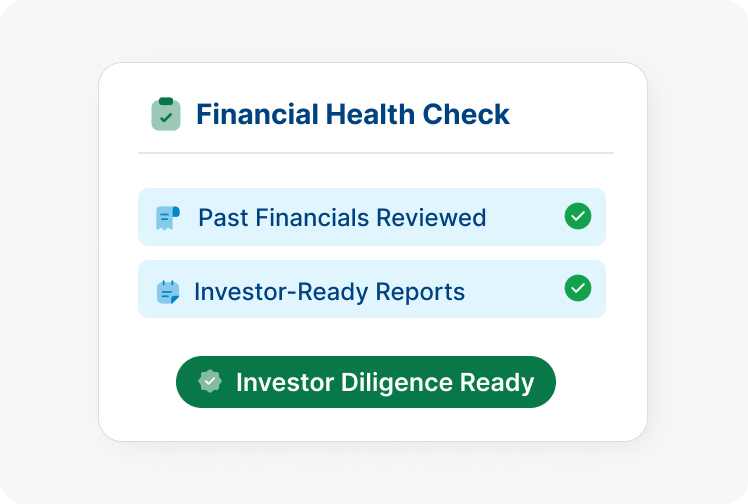Open the Past Financials Reviewed label

[342, 217]
